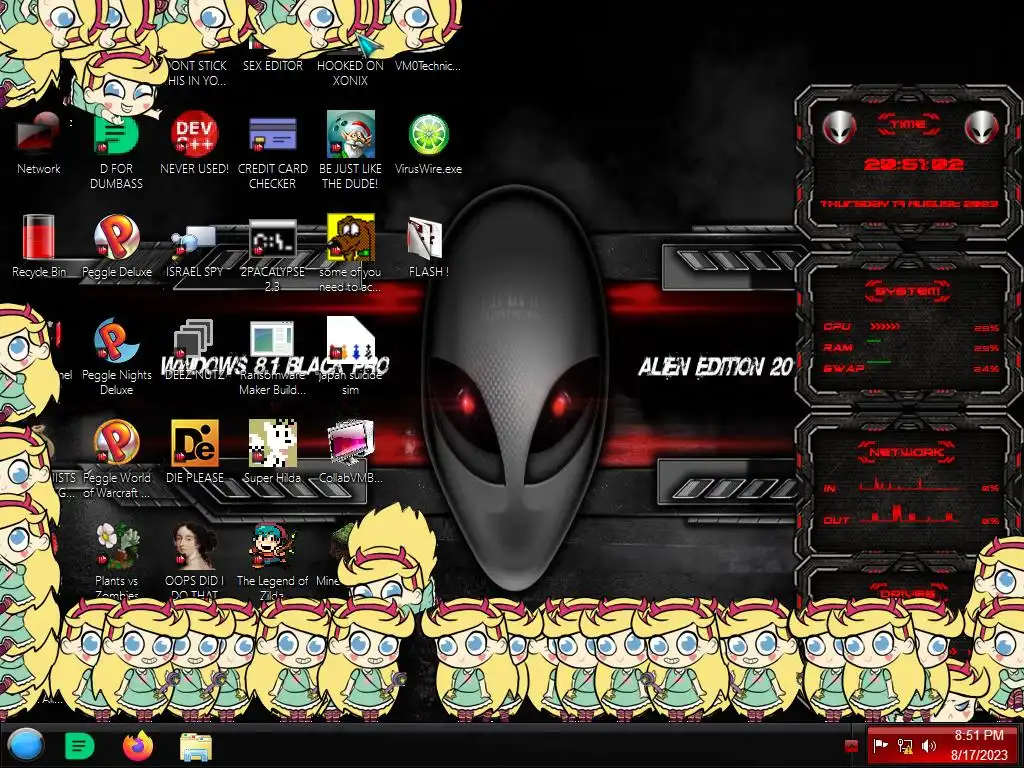Launch Peggle Nights Deluxe

(116, 342)
